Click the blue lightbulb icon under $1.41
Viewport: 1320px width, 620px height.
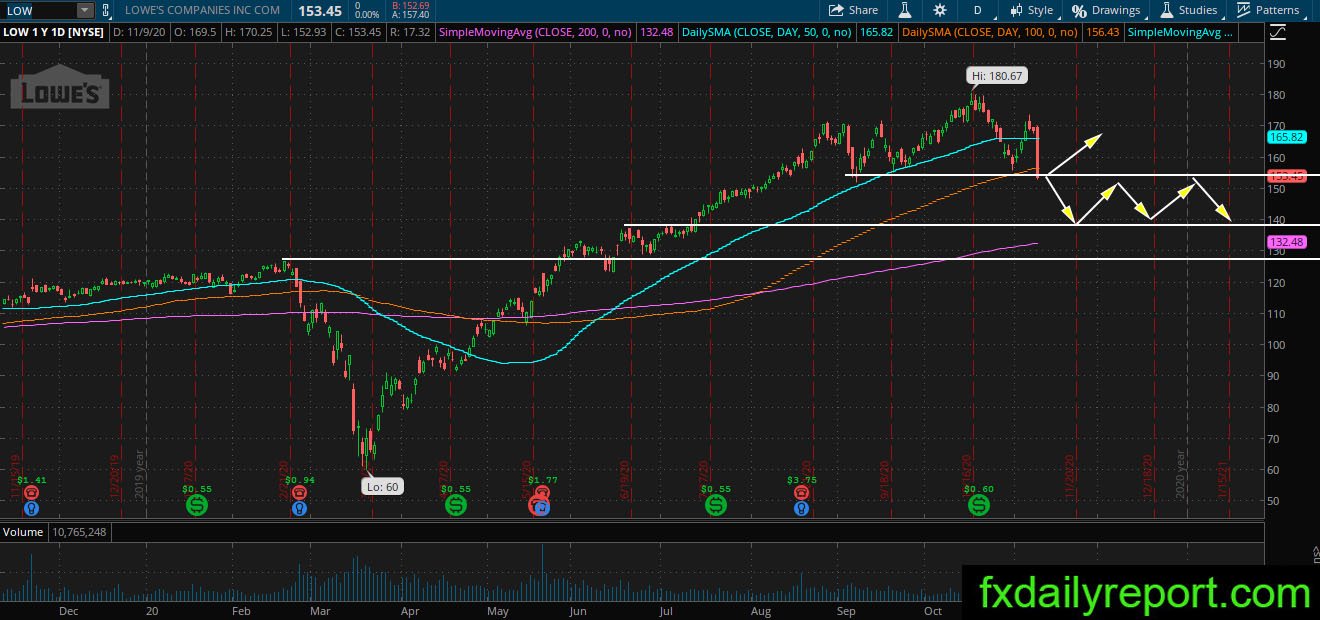pos(31,508)
